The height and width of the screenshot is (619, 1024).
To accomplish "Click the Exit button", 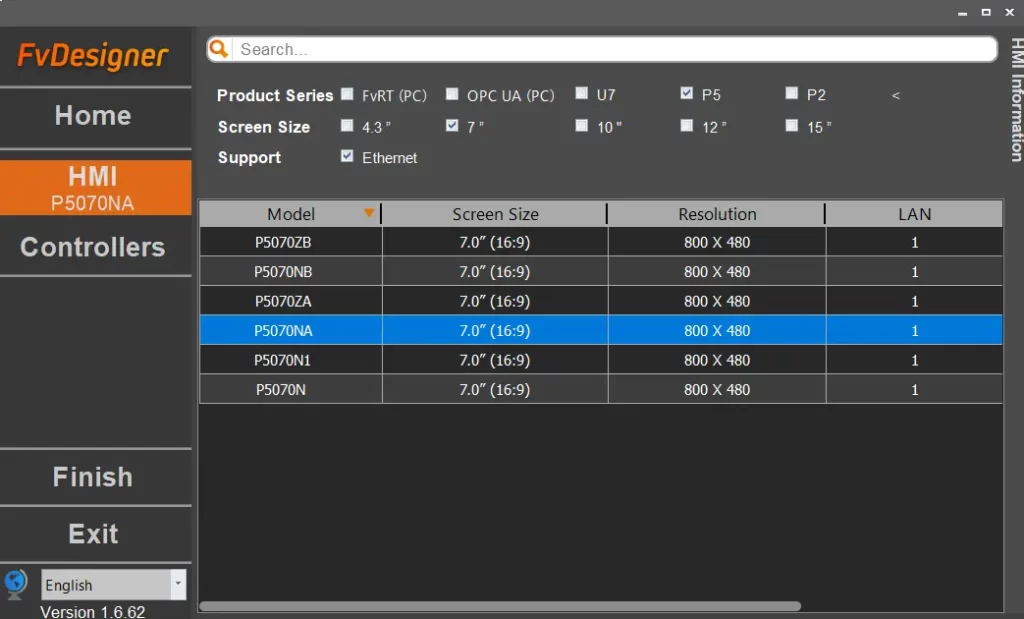I will [93, 534].
